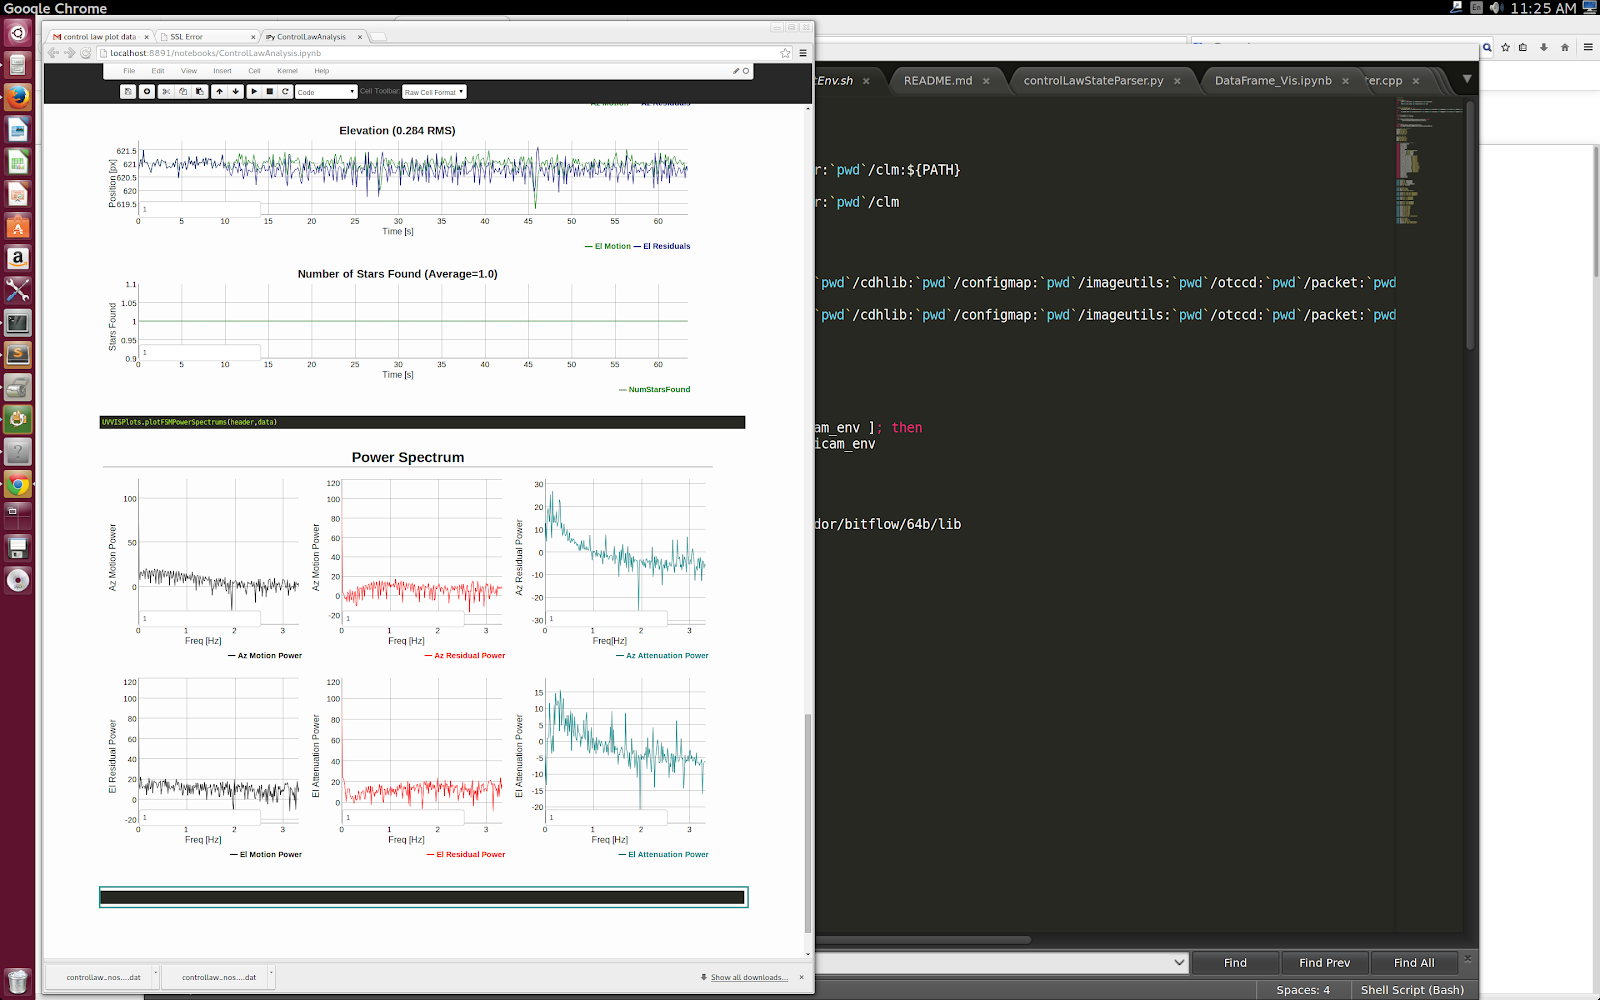Open controlLawStateParser.py tab in Sublime
Screen dimensions: 1600x1000
(x=1093, y=81)
